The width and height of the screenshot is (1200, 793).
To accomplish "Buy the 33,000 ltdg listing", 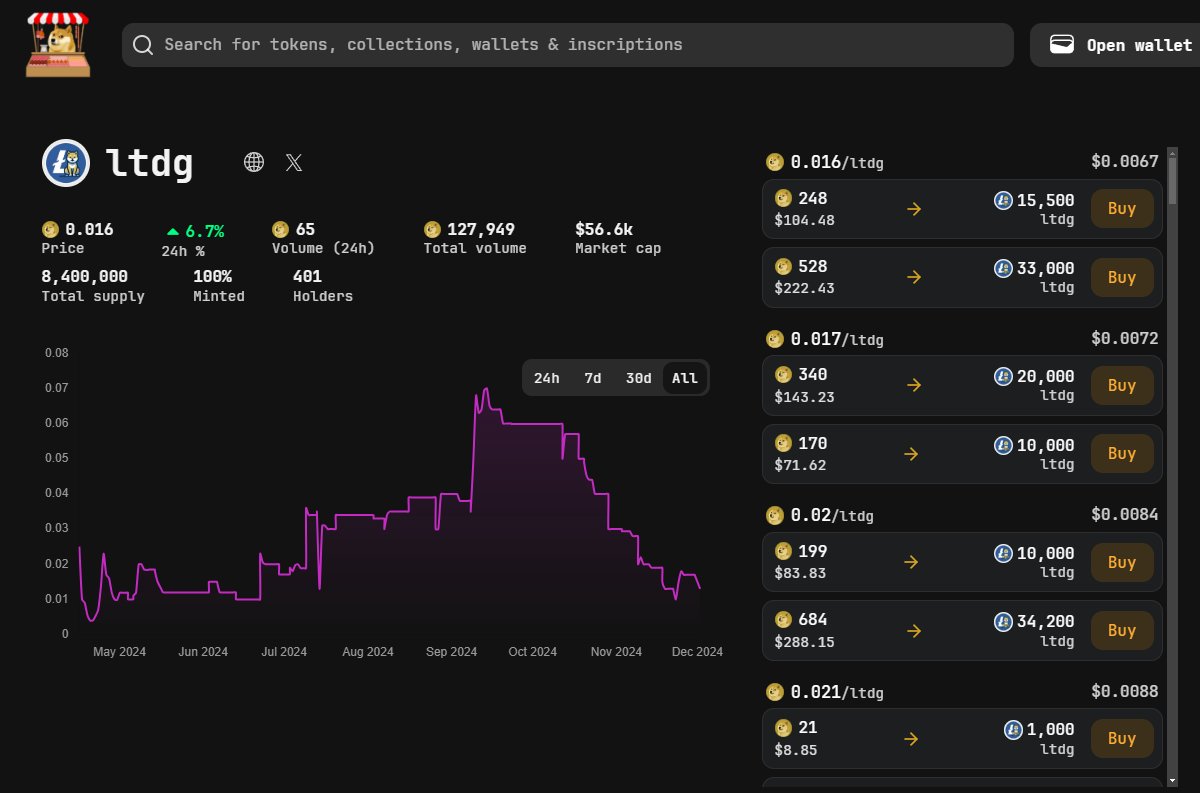I will [x=1122, y=277].
